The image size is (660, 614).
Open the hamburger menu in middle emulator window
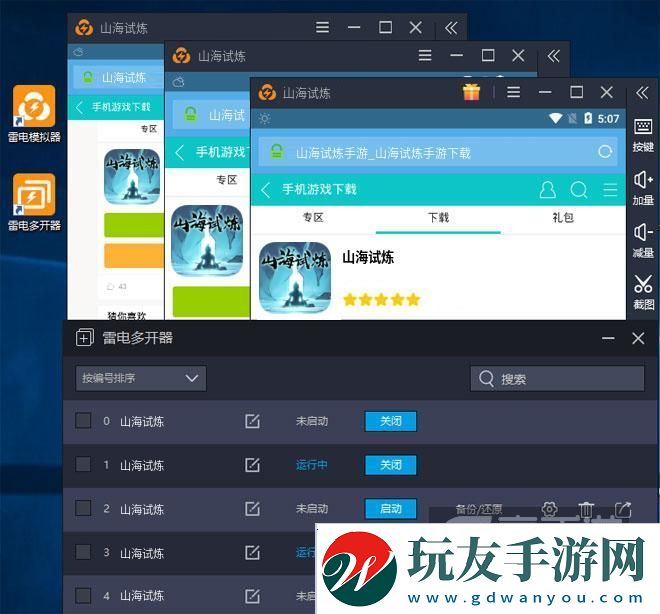coord(425,55)
